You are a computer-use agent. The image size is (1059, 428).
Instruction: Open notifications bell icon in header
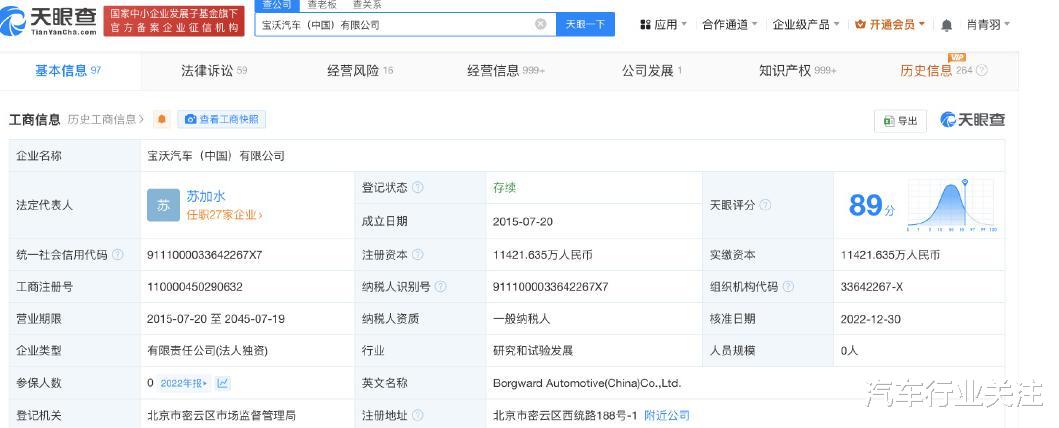pos(946,25)
